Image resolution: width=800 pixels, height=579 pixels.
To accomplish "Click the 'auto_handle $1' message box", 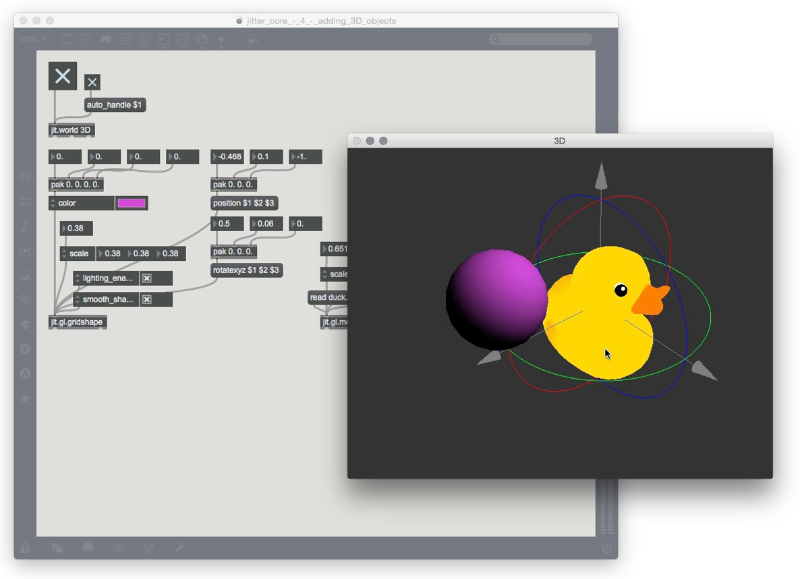I will coord(116,104).
